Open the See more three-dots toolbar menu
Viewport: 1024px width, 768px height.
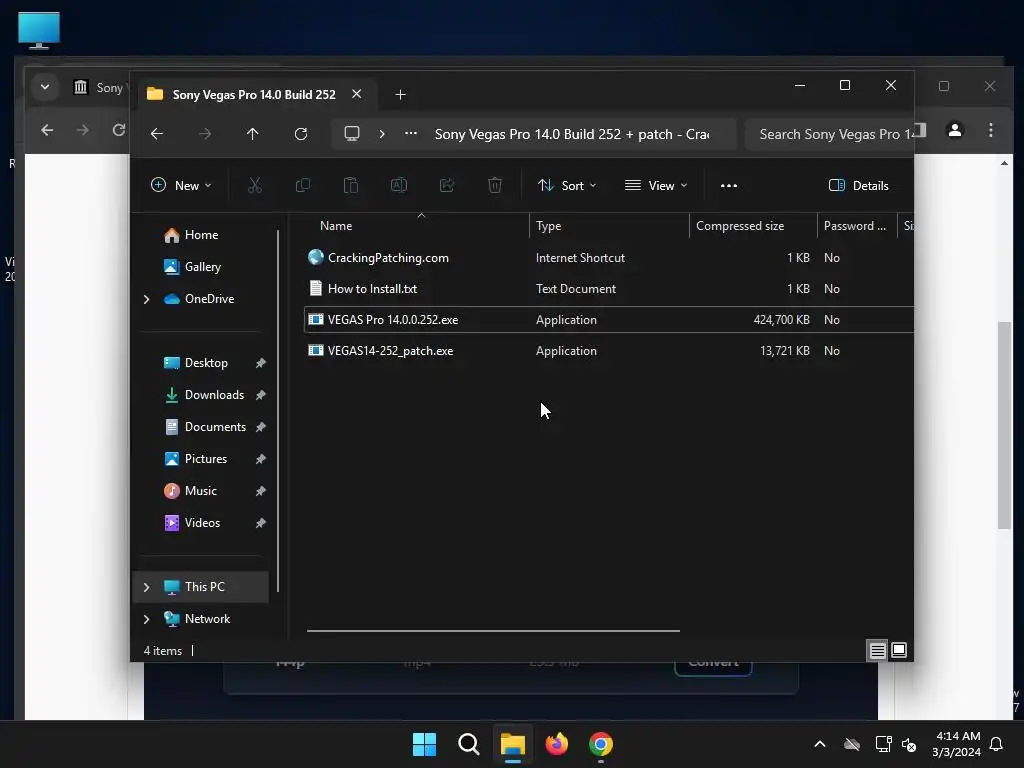tap(729, 185)
